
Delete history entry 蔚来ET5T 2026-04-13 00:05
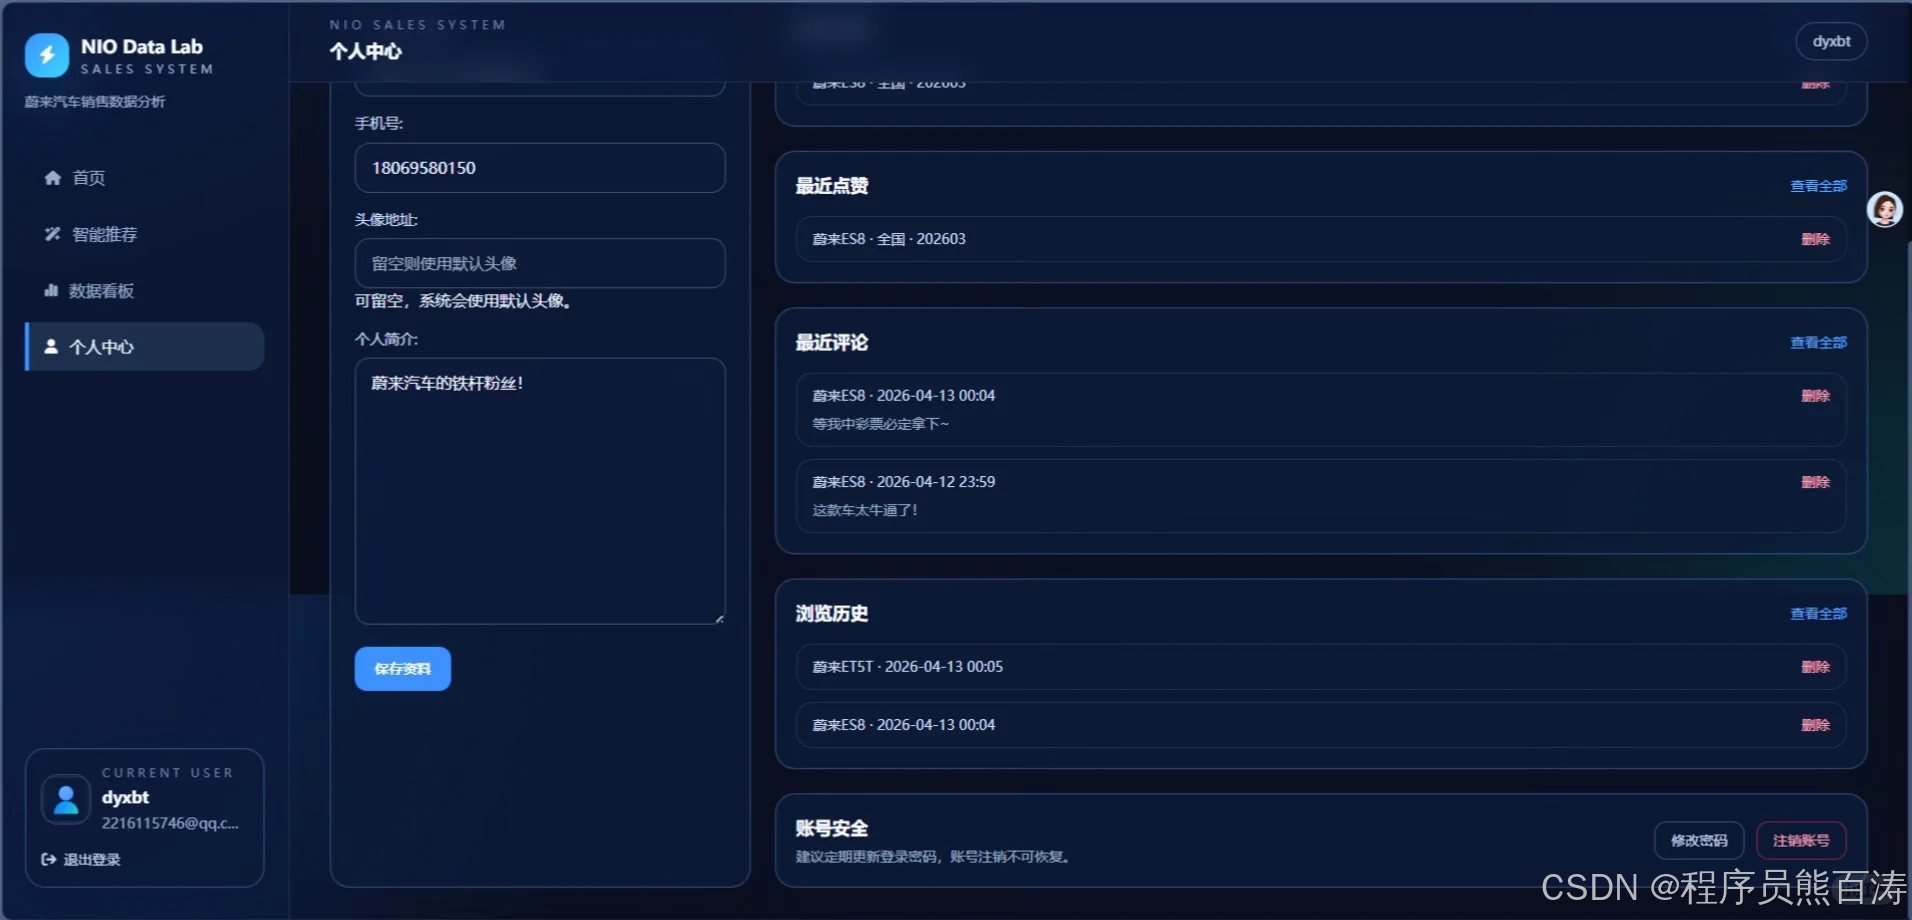tap(1815, 667)
